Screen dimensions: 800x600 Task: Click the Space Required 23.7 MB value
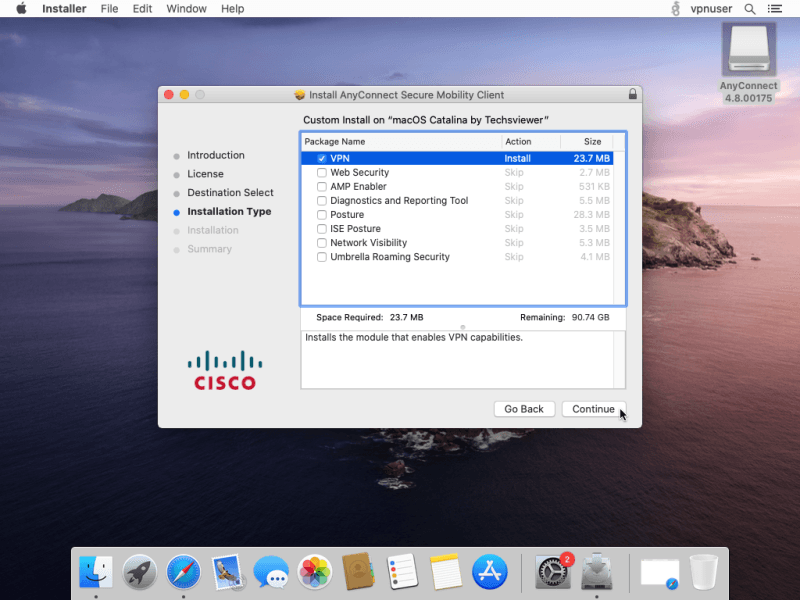coord(407,317)
